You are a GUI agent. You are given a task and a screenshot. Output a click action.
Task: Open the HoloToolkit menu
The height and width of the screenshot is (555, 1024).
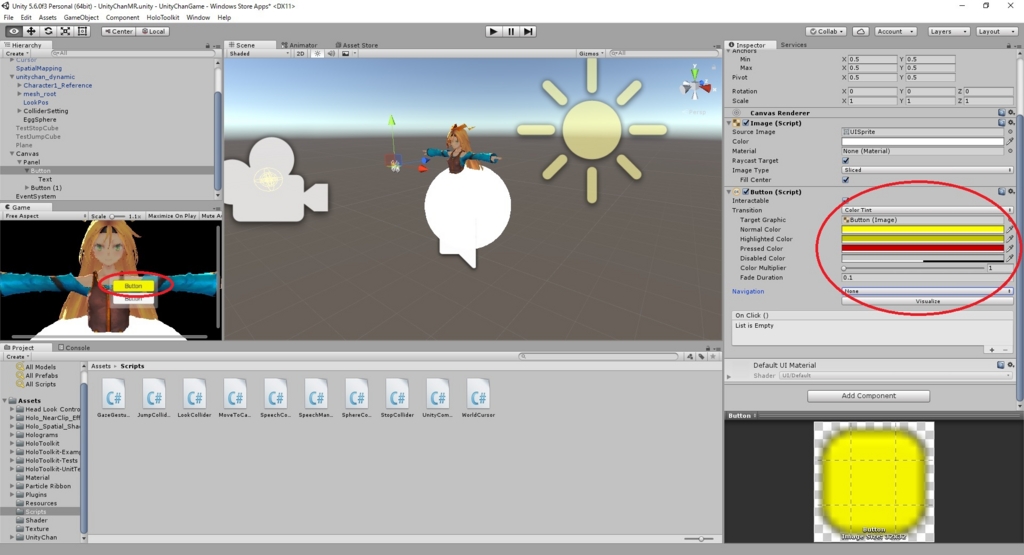163,18
